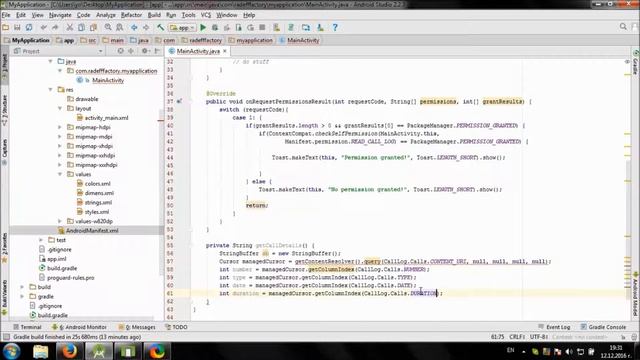640x360 pixels.
Task: Expand the test folder in tree
Action: click(x=41, y=240)
